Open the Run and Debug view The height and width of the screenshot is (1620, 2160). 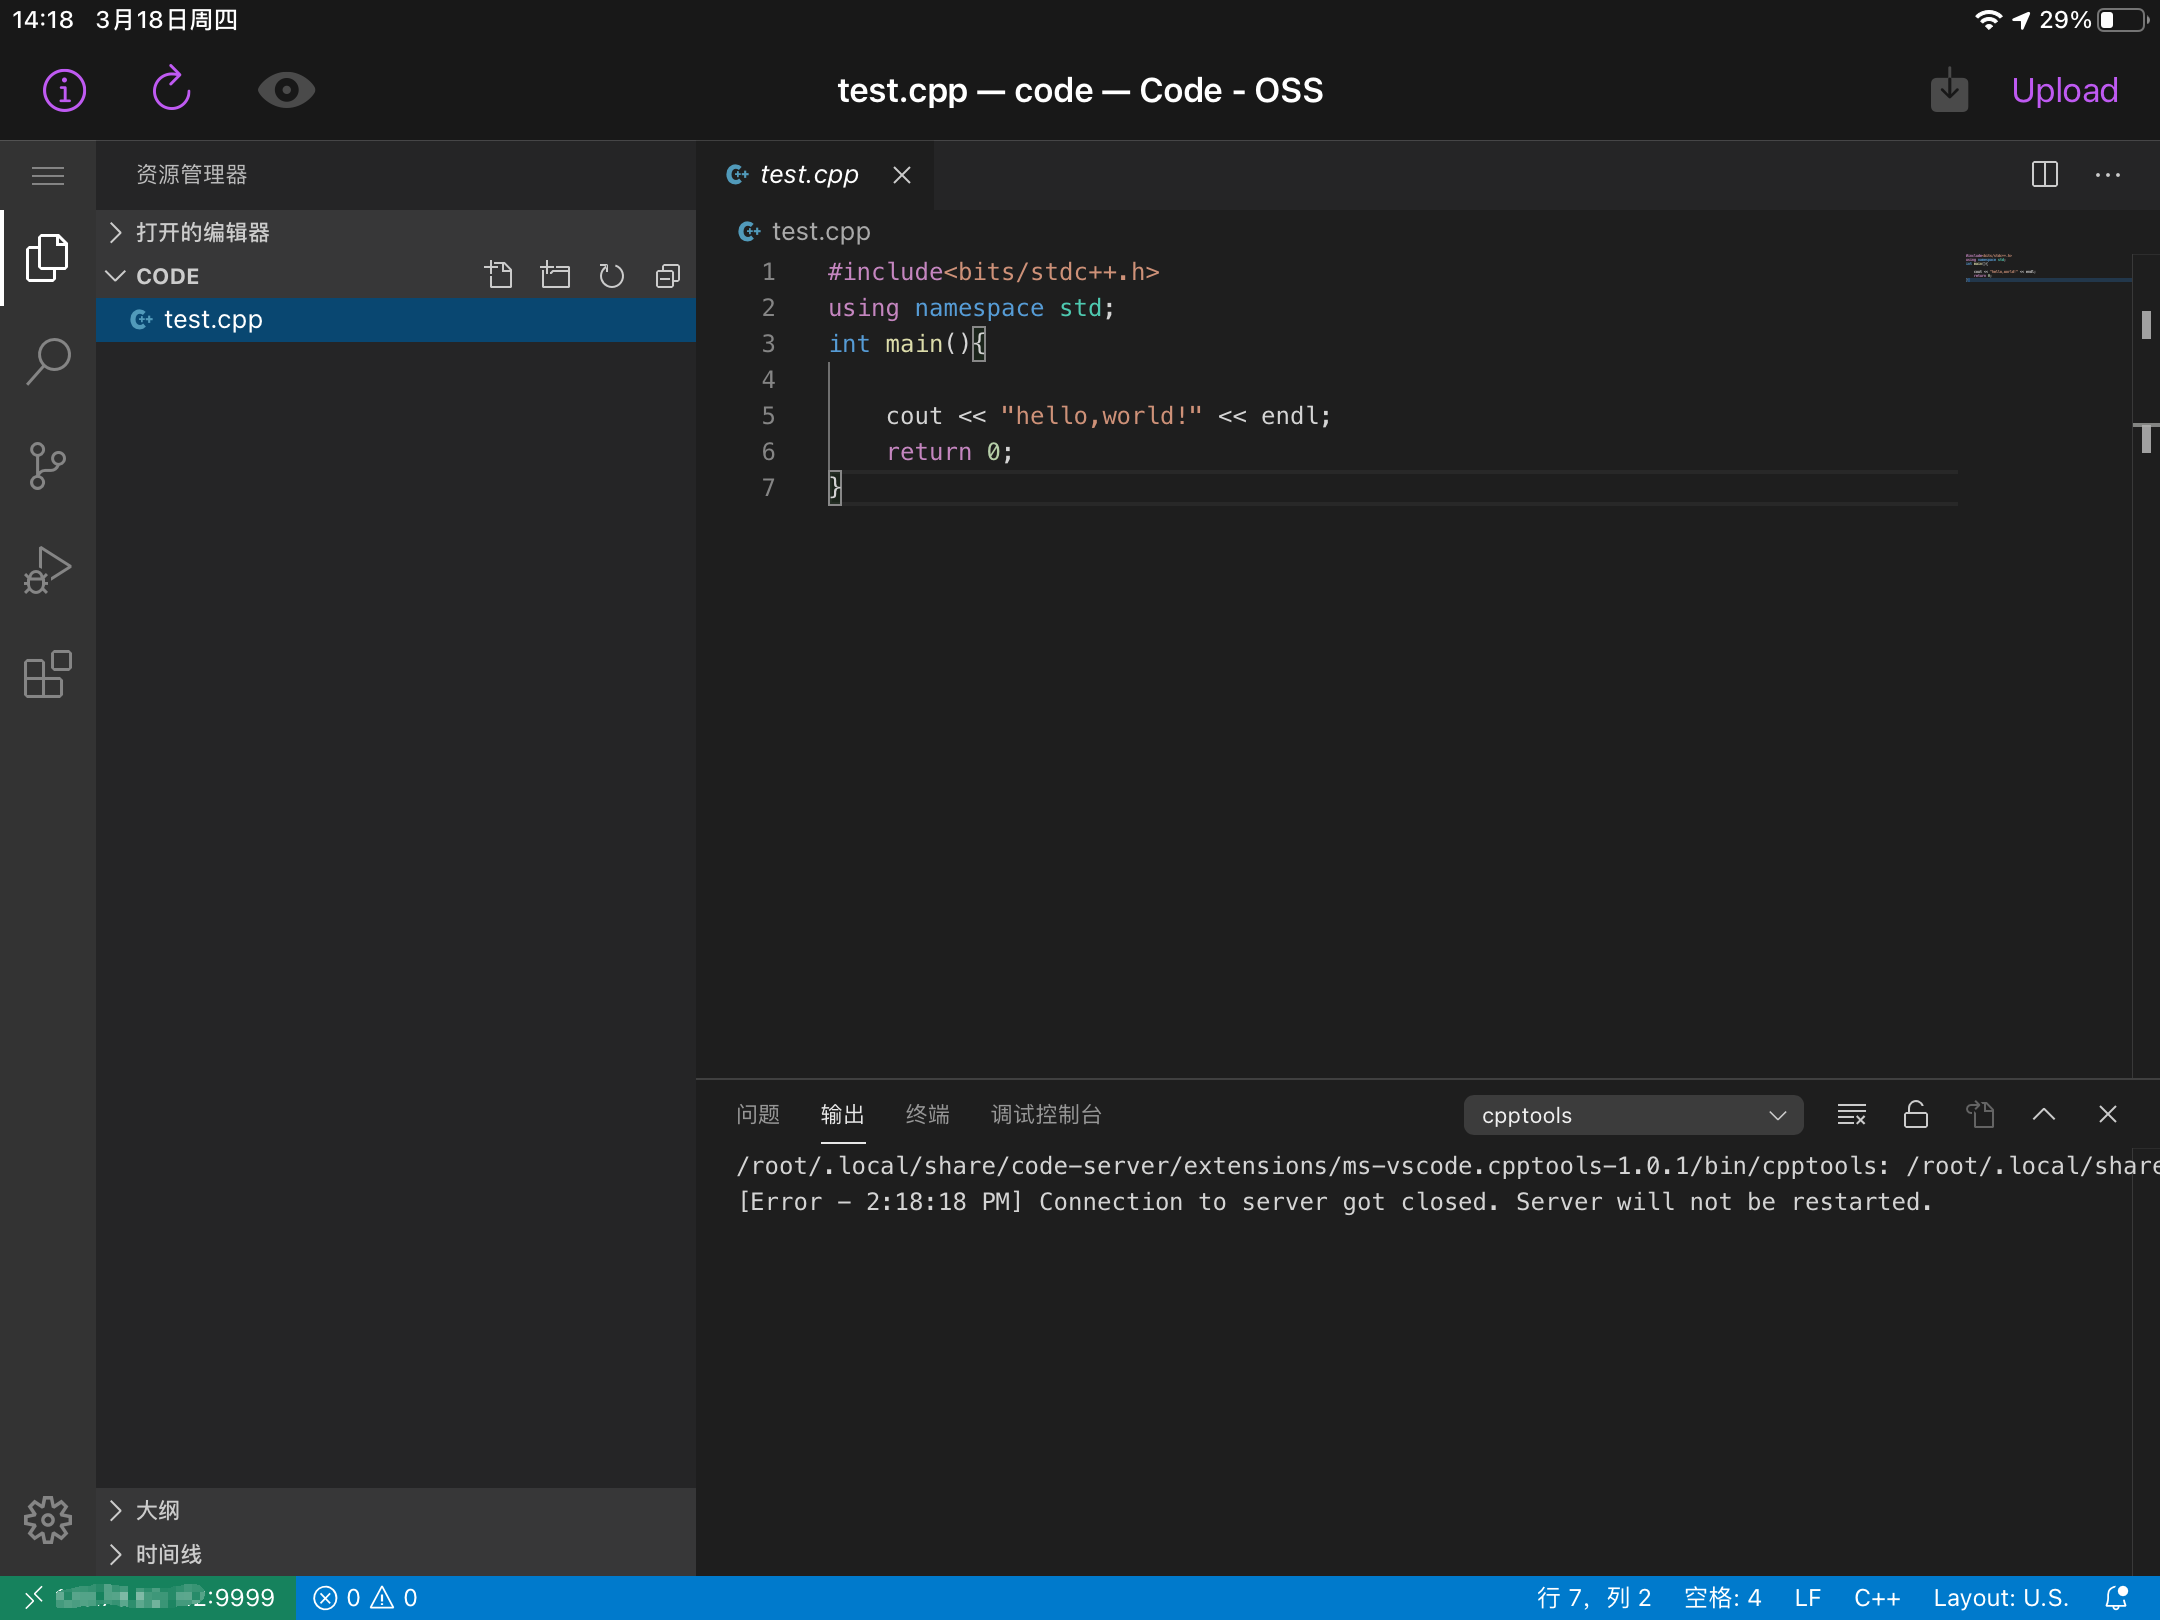tap(47, 570)
